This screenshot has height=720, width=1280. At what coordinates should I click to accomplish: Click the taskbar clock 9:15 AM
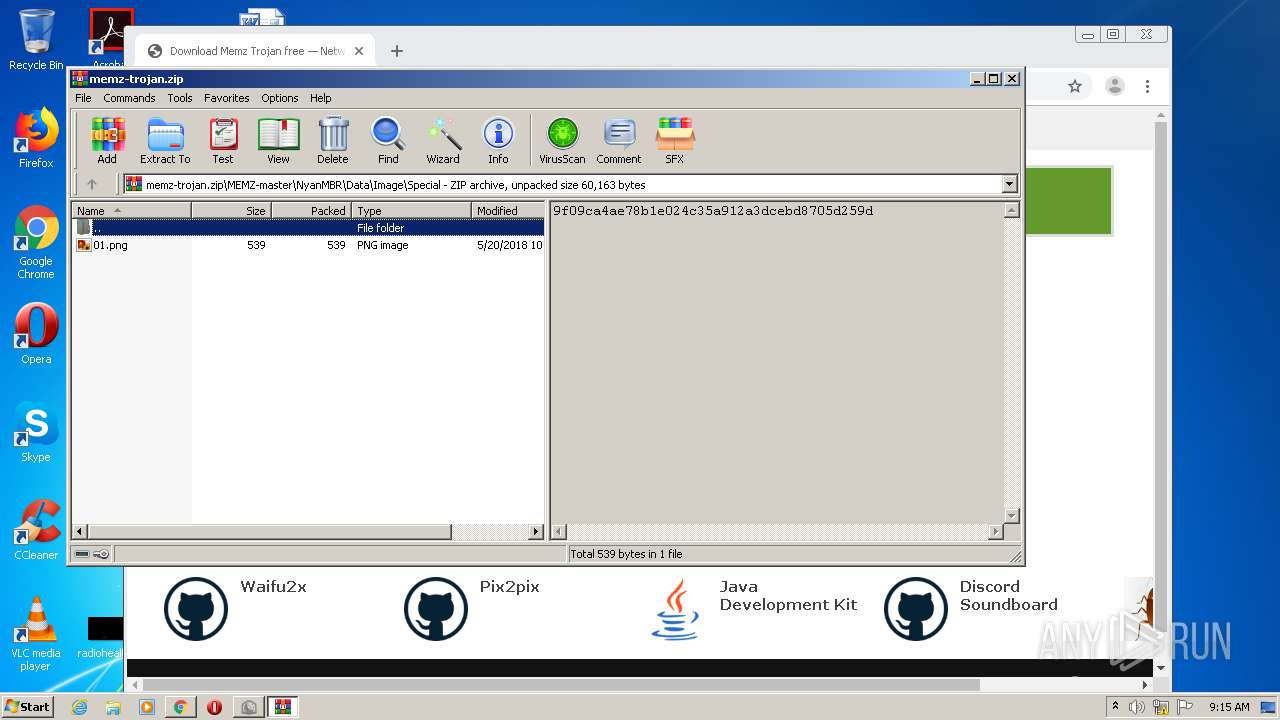coord(1229,707)
